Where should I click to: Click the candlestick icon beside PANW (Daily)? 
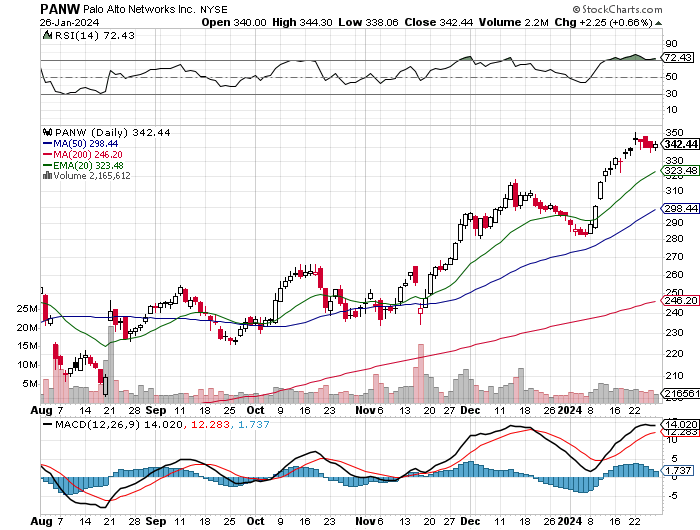point(47,132)
